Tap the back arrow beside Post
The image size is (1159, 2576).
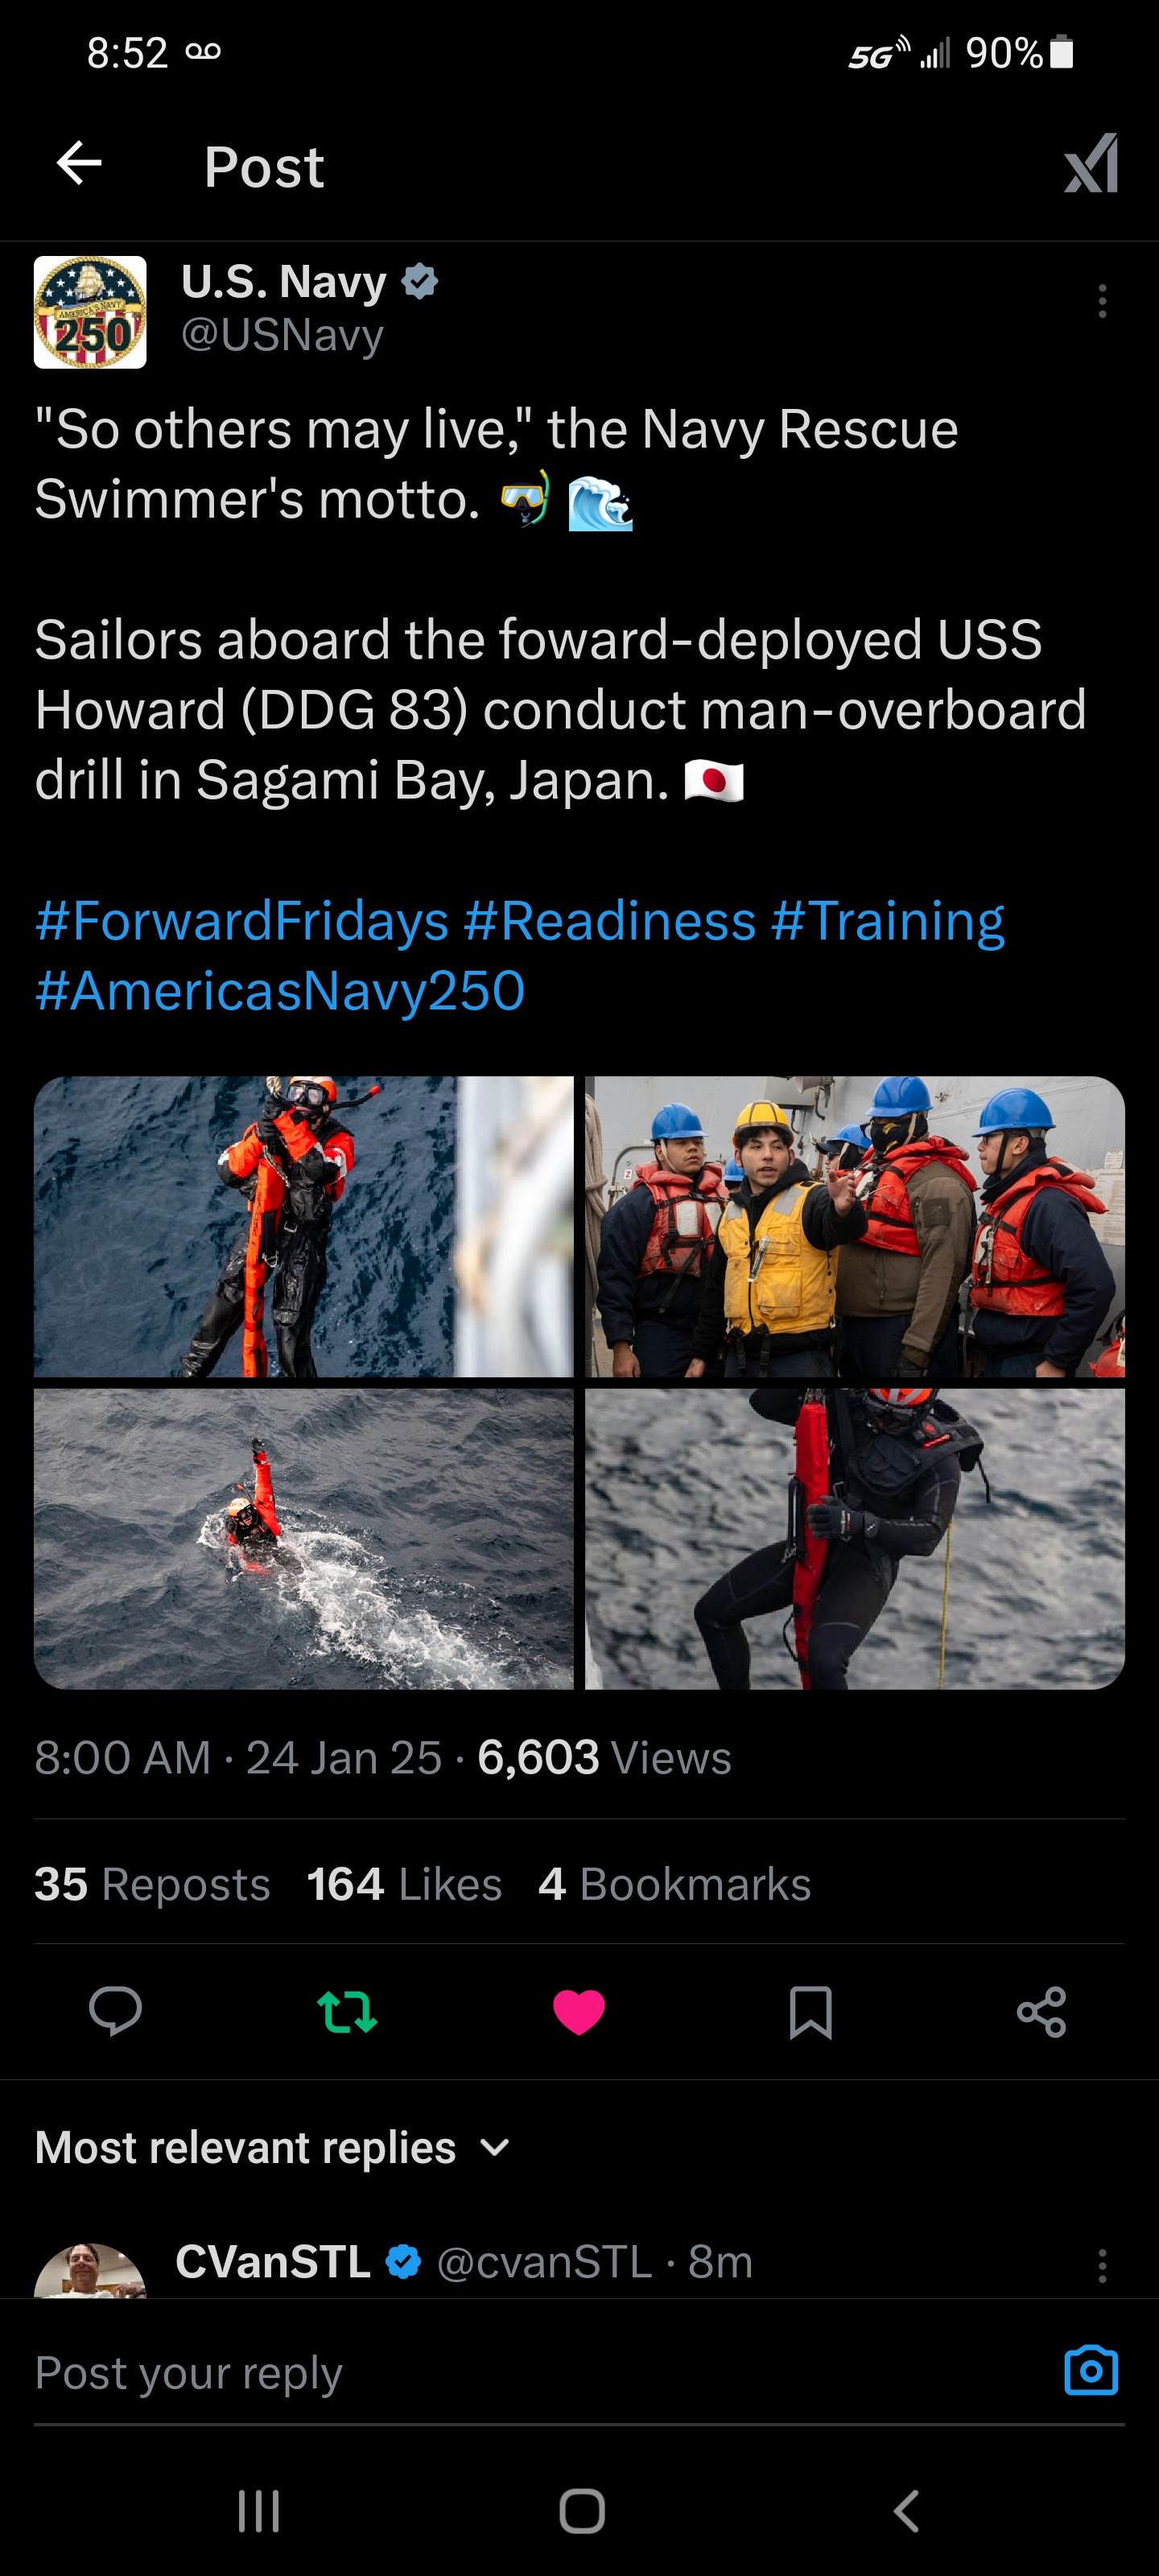tap(79, 163)
